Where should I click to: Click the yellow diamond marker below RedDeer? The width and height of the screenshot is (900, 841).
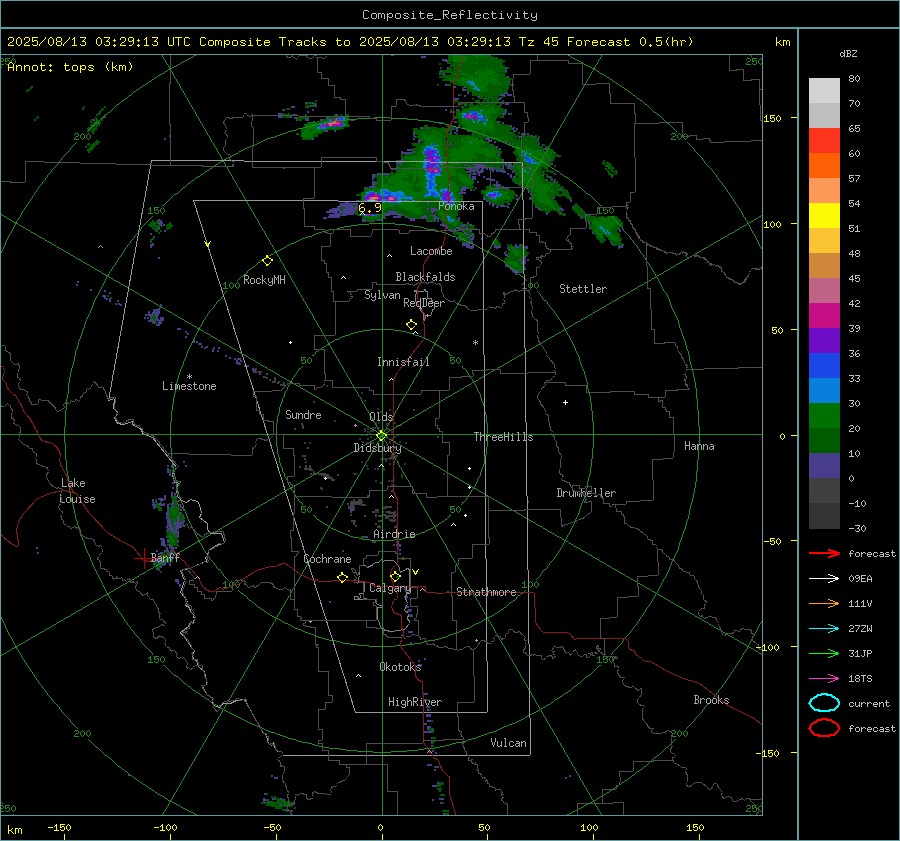point(411,325)
